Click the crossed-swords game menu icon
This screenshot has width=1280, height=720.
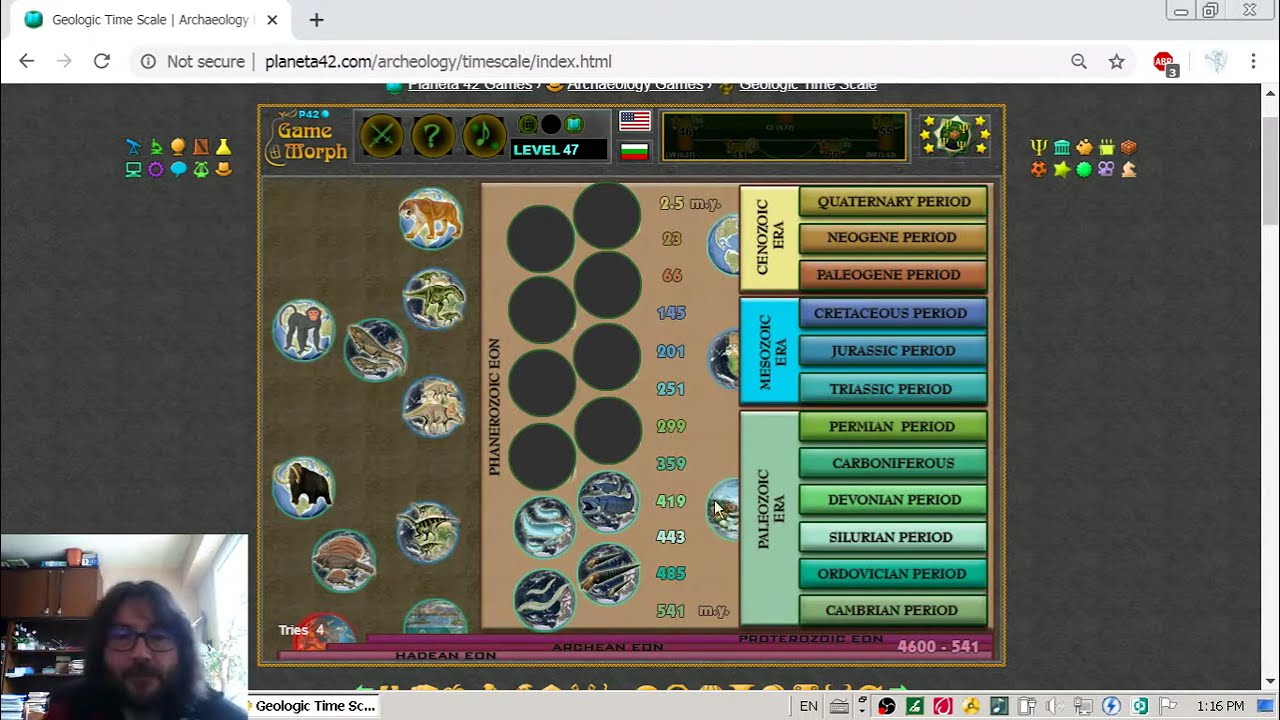(381, 135)
